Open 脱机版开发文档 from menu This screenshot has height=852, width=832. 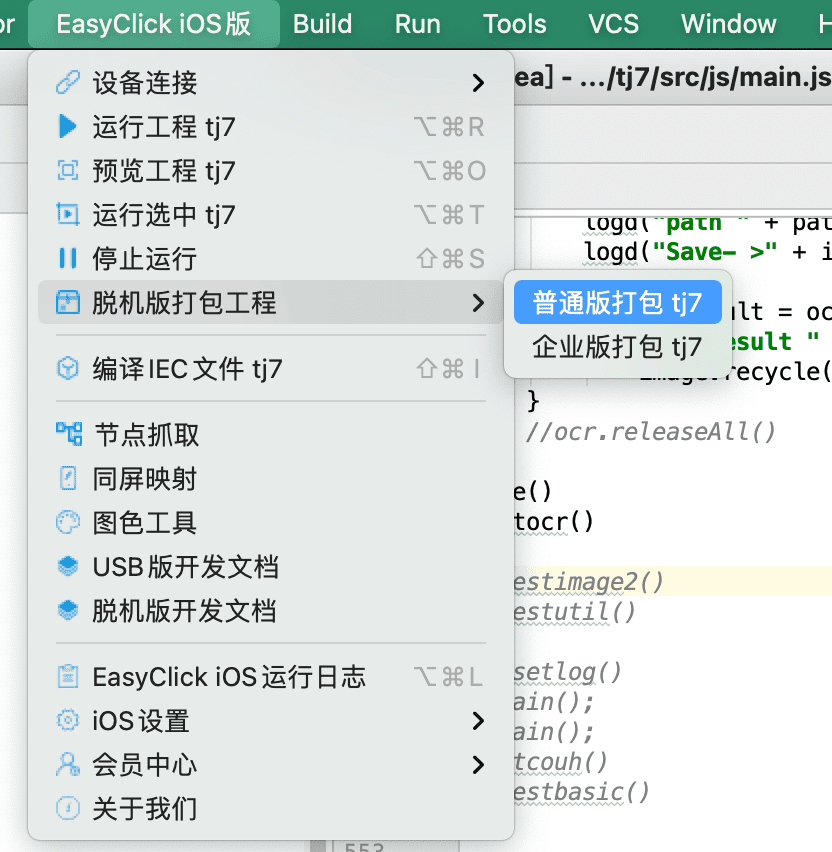tap(271, 610)
